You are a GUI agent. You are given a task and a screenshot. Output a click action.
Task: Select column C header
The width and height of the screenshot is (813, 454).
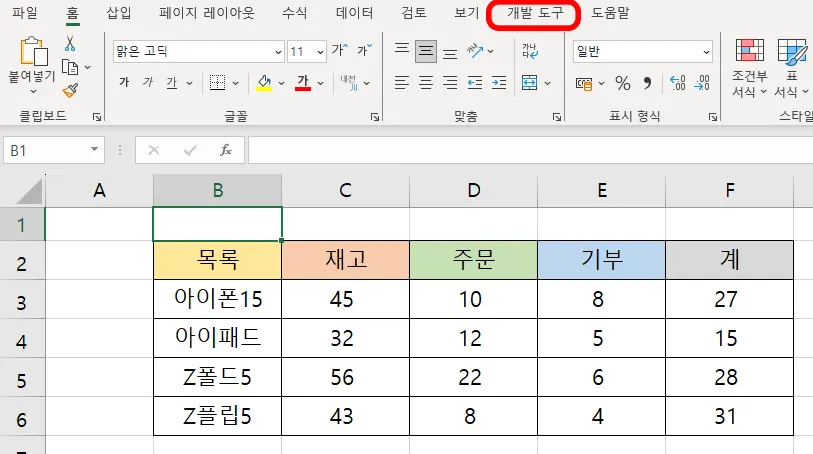pos(345,191)
